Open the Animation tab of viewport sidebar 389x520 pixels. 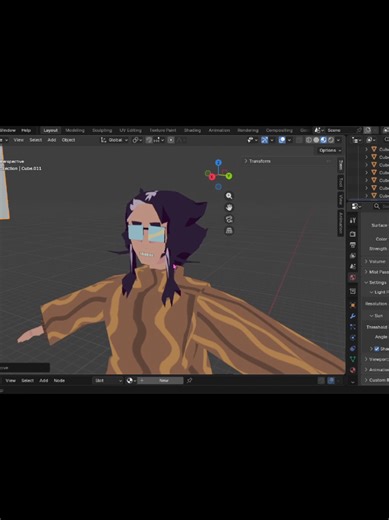coord(341,223)
